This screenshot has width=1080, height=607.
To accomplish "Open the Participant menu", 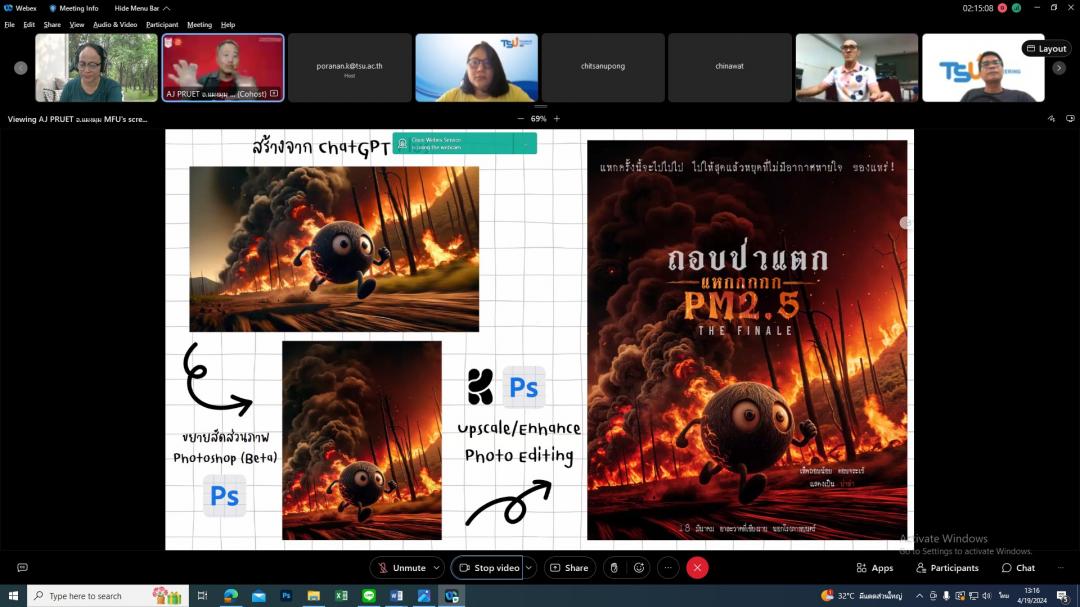I will point(162,24).
